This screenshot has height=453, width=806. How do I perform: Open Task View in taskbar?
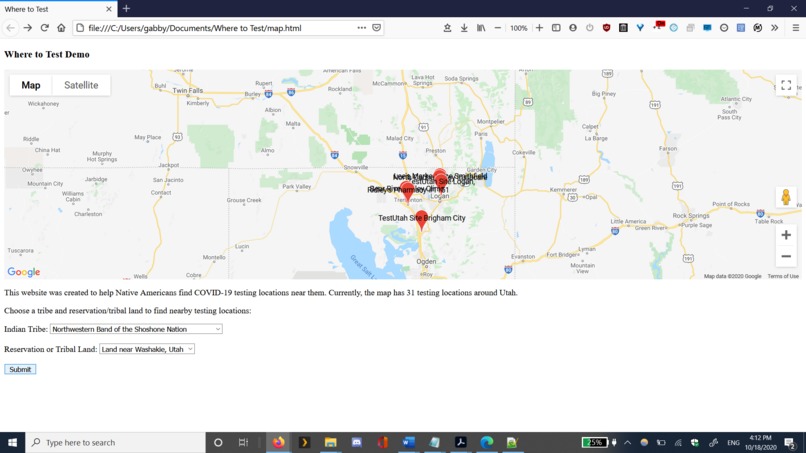point(244,442)
